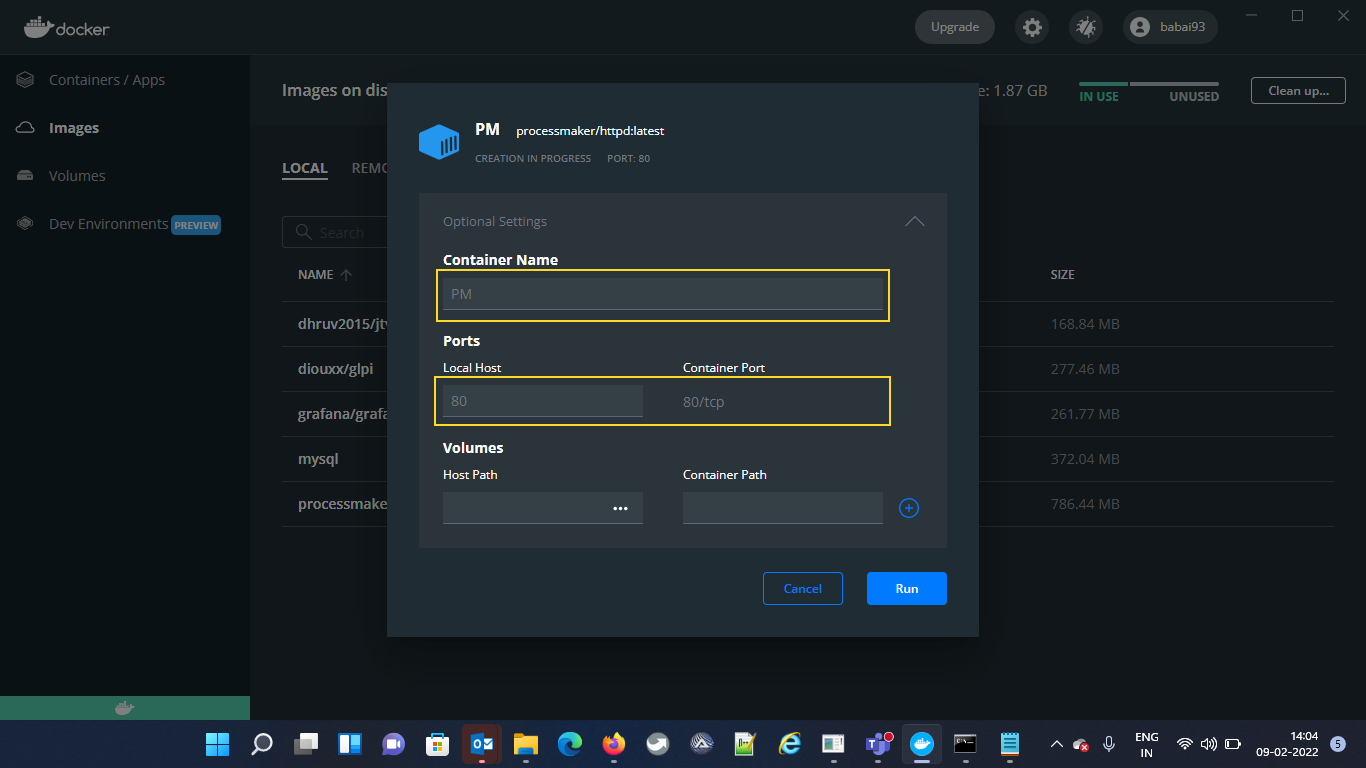This screenshot has width=1366, height=768.
Task: Select Images in the sidebar
Action: tap(74, 128)
